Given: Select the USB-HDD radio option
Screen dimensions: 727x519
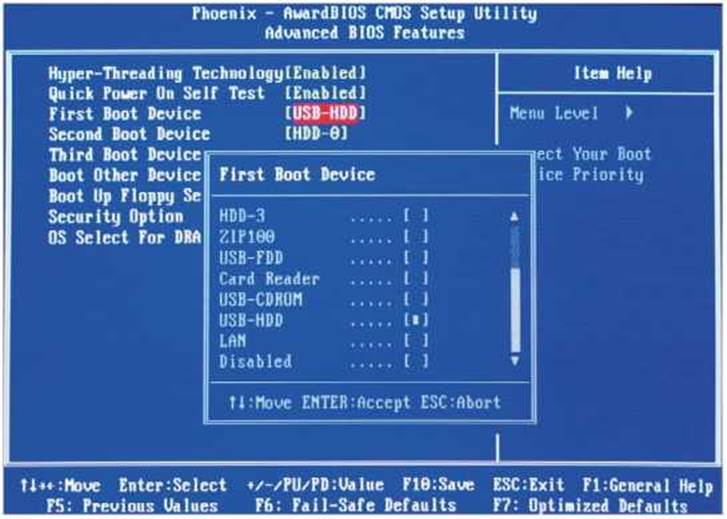Looking at the screenshot, I should [x=415, y=320].
